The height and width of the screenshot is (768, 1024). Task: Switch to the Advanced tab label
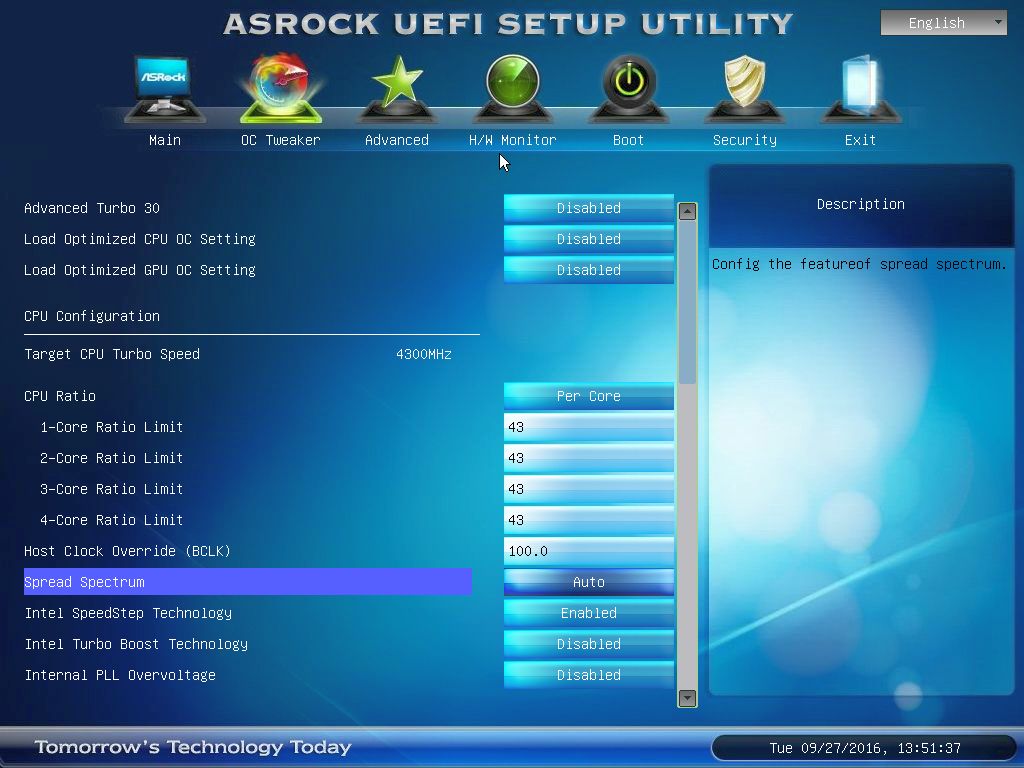tap(396, 140)
